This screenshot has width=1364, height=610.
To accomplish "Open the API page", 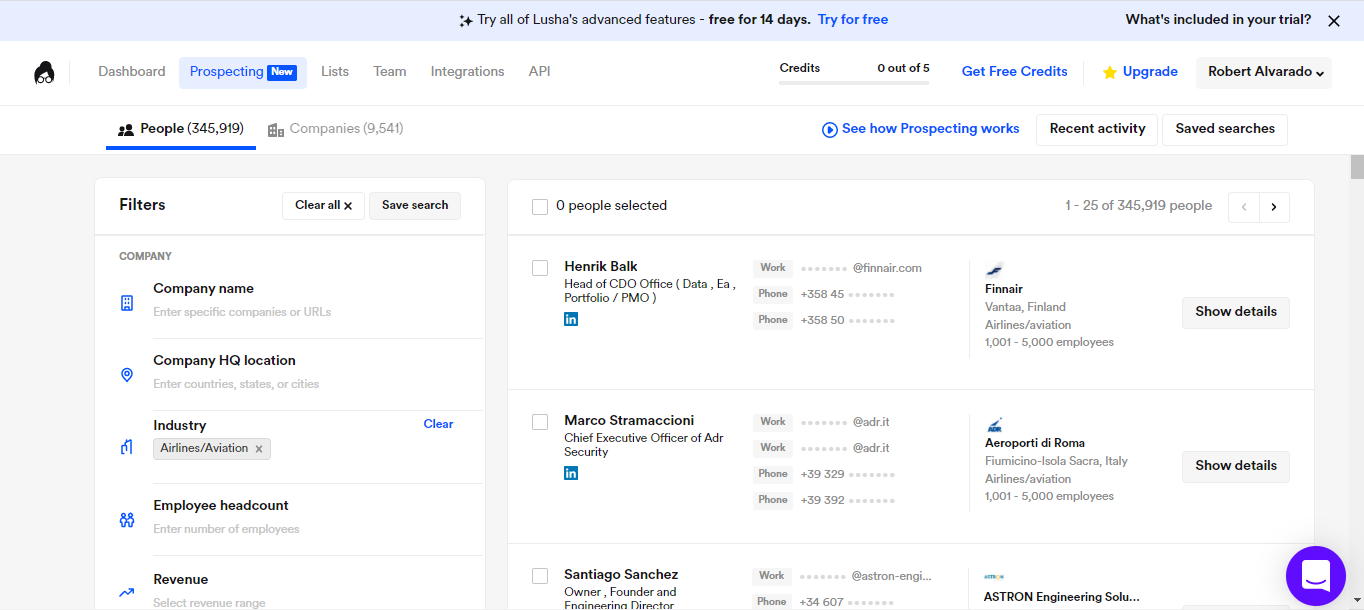I will 540,72.
